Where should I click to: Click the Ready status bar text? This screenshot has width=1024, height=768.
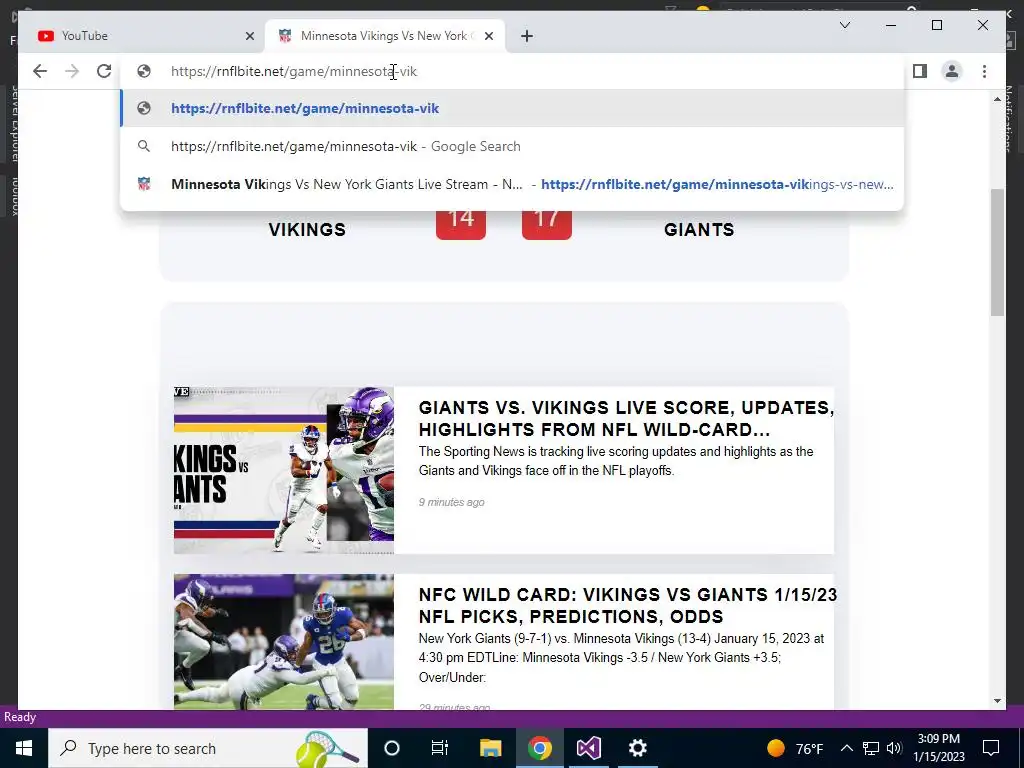20,717
